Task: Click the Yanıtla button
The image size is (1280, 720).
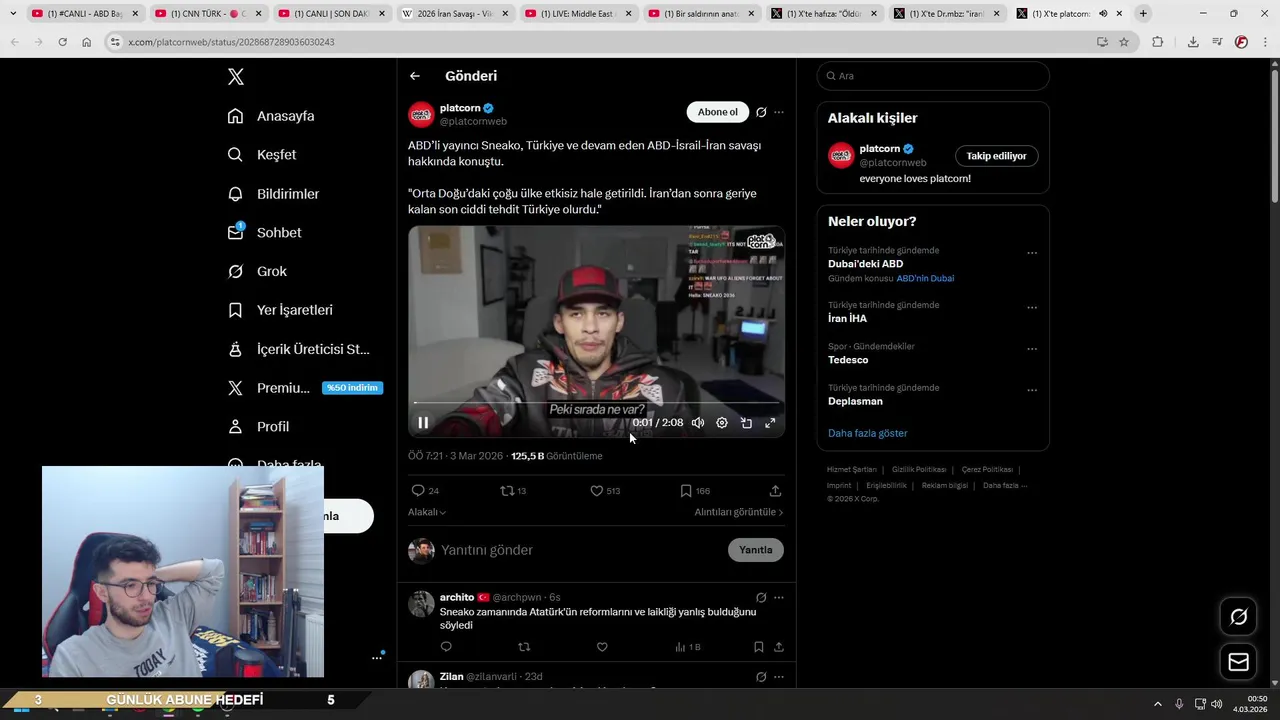Action: [756, 550]
